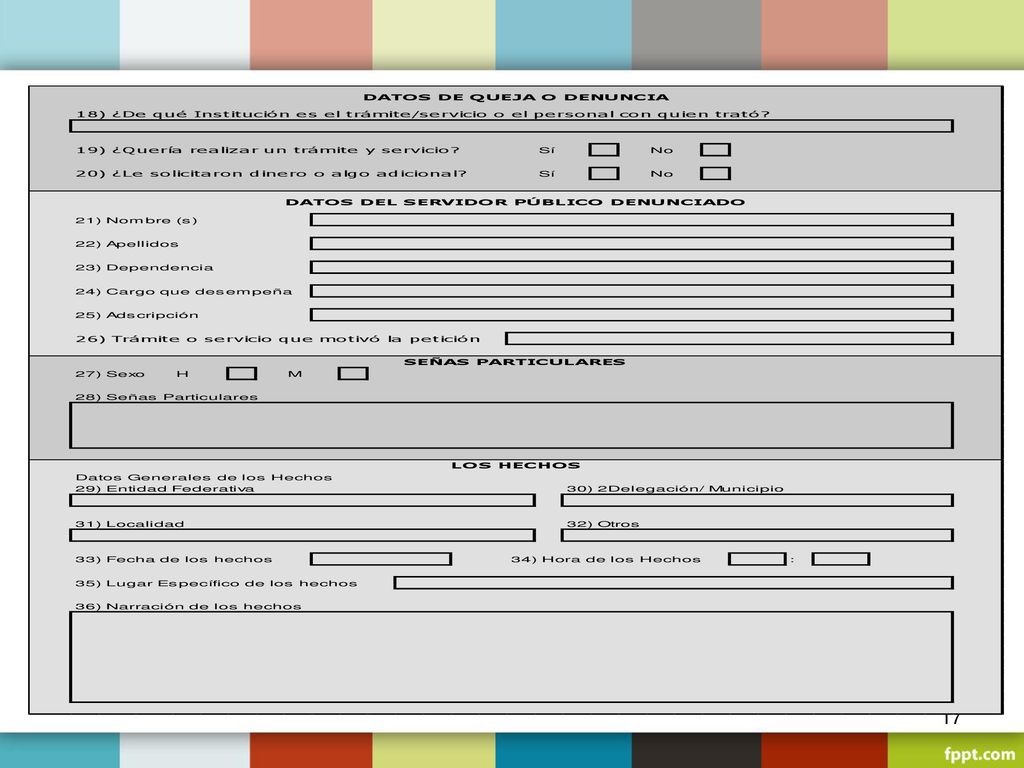Click the minutes box of Hora de los Hechos
This screenshot has width=1024, height=768.
pyautogui.click(x=840, y=559)
